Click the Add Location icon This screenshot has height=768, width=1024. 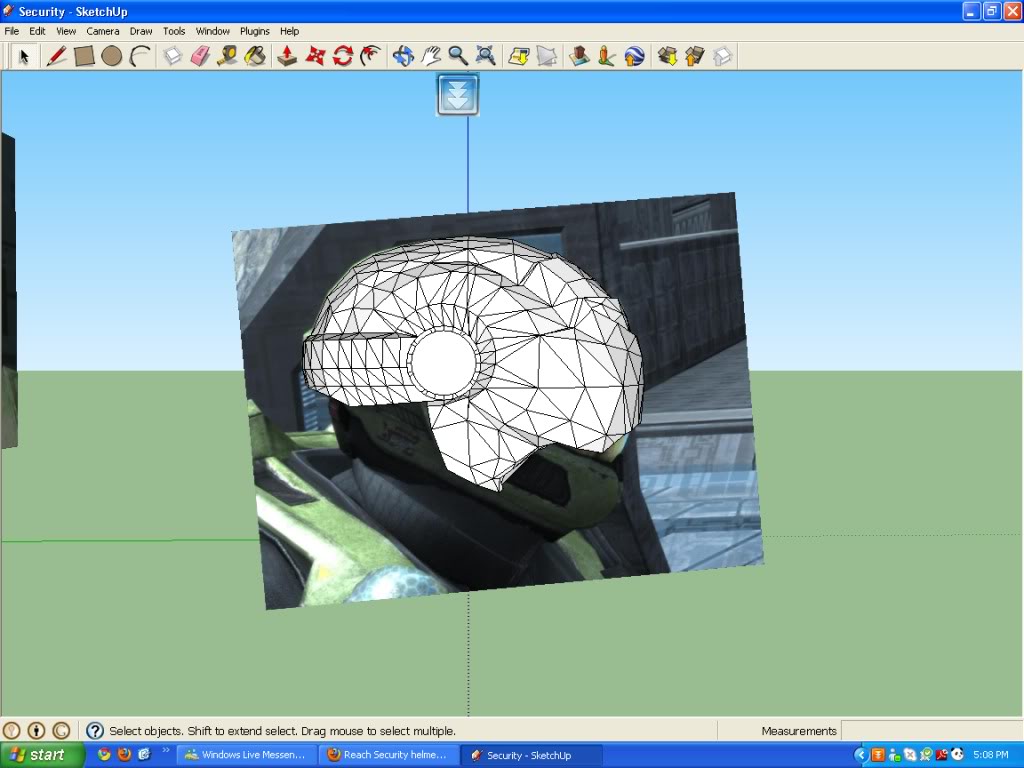[x=519, y=57]
